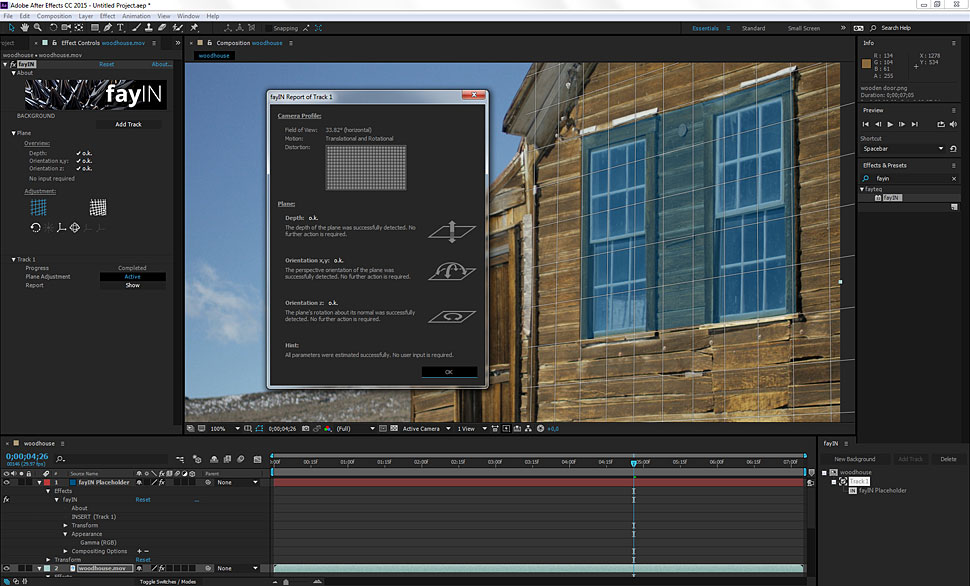The width and height of the screenshot is (970, 586).
Task: Click the Motion Blur enable icon in timeline
Action: tap(240, 459)
